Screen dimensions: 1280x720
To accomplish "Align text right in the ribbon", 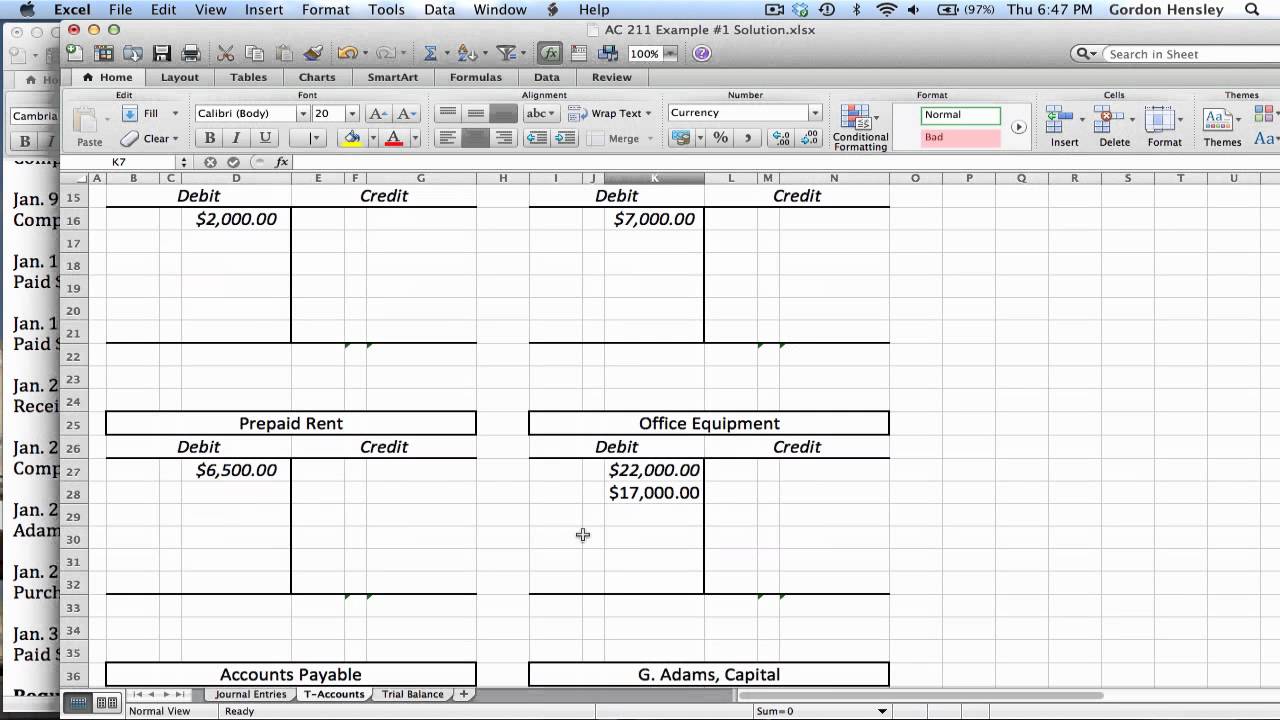I will pyautogui.click(x=504, y=138).
